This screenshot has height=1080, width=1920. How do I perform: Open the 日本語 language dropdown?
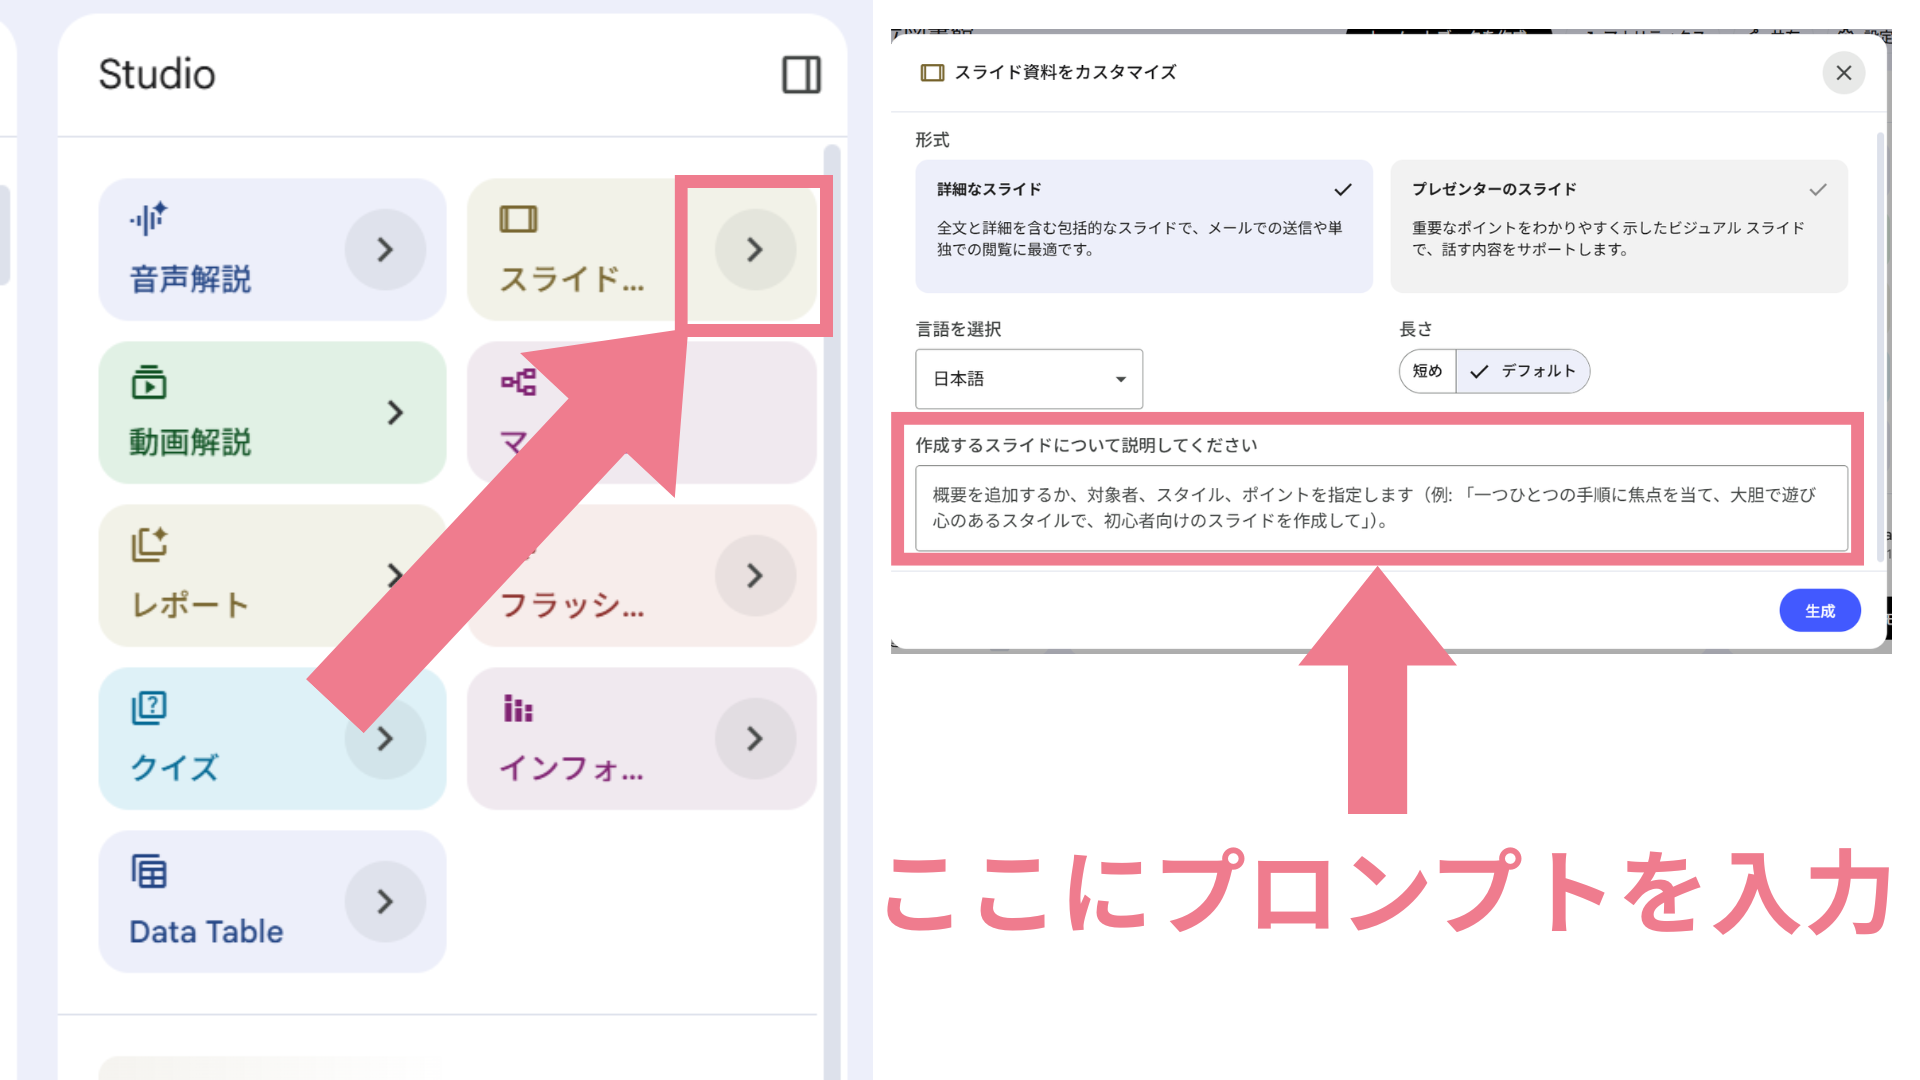[x=1028, y=379]
